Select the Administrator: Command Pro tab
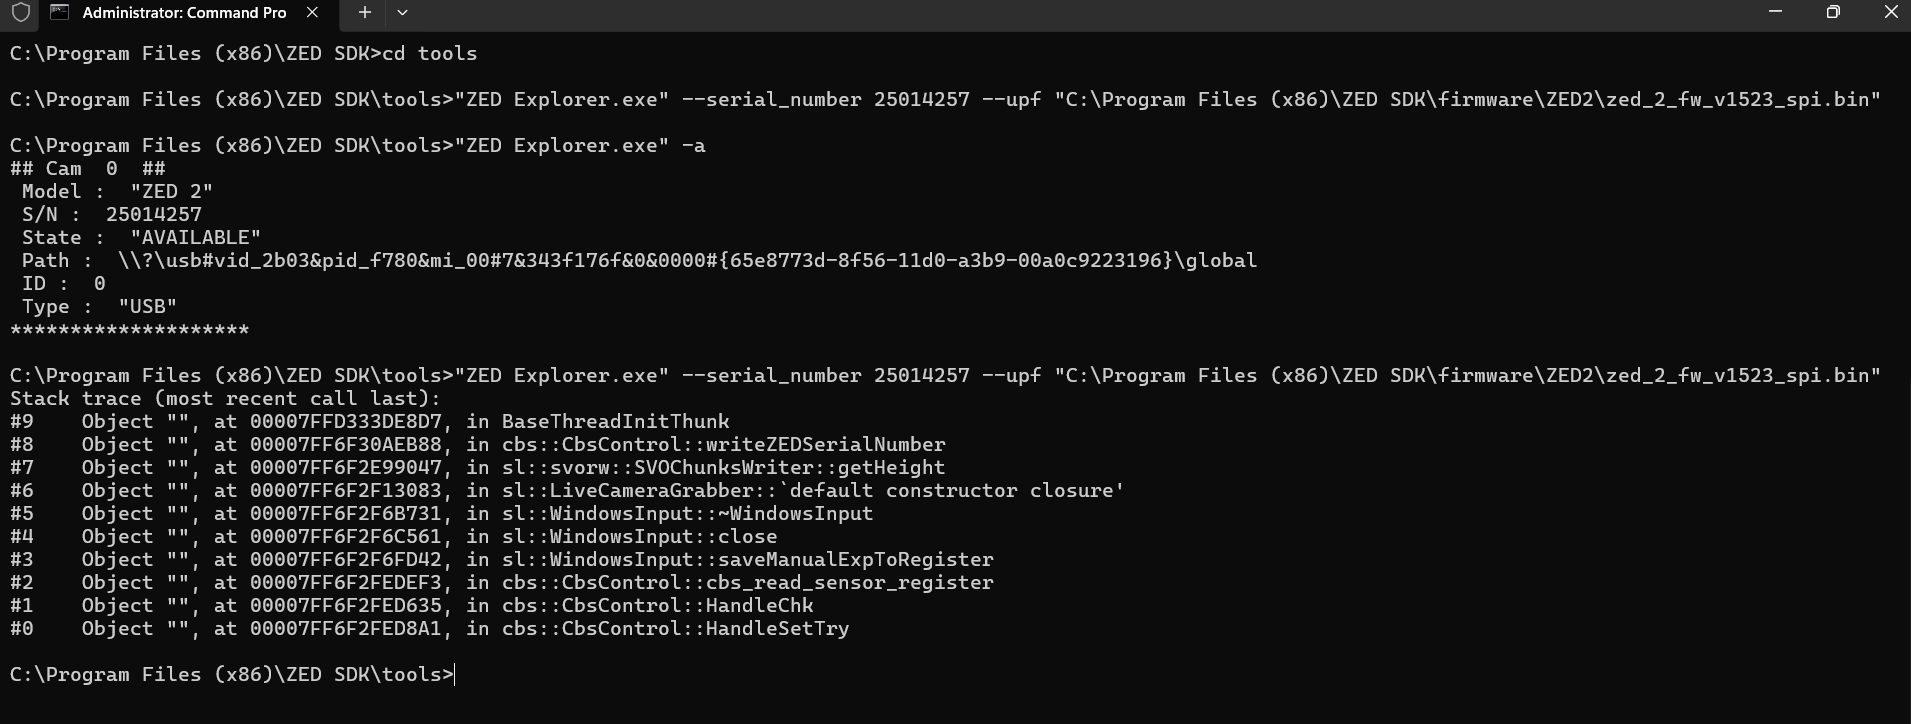Image resolution: width=1911 pixels, height=724 pixels. coord(184,13)
